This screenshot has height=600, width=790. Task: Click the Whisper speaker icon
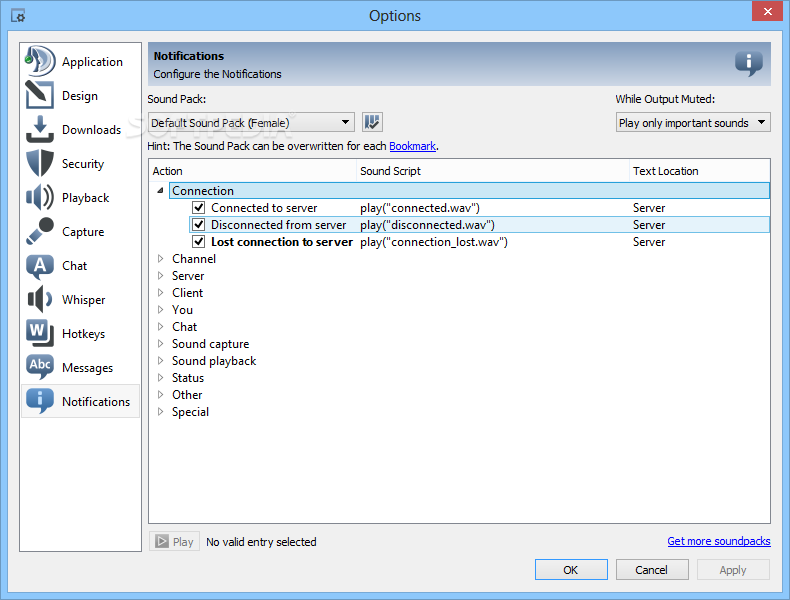point(40,299)
